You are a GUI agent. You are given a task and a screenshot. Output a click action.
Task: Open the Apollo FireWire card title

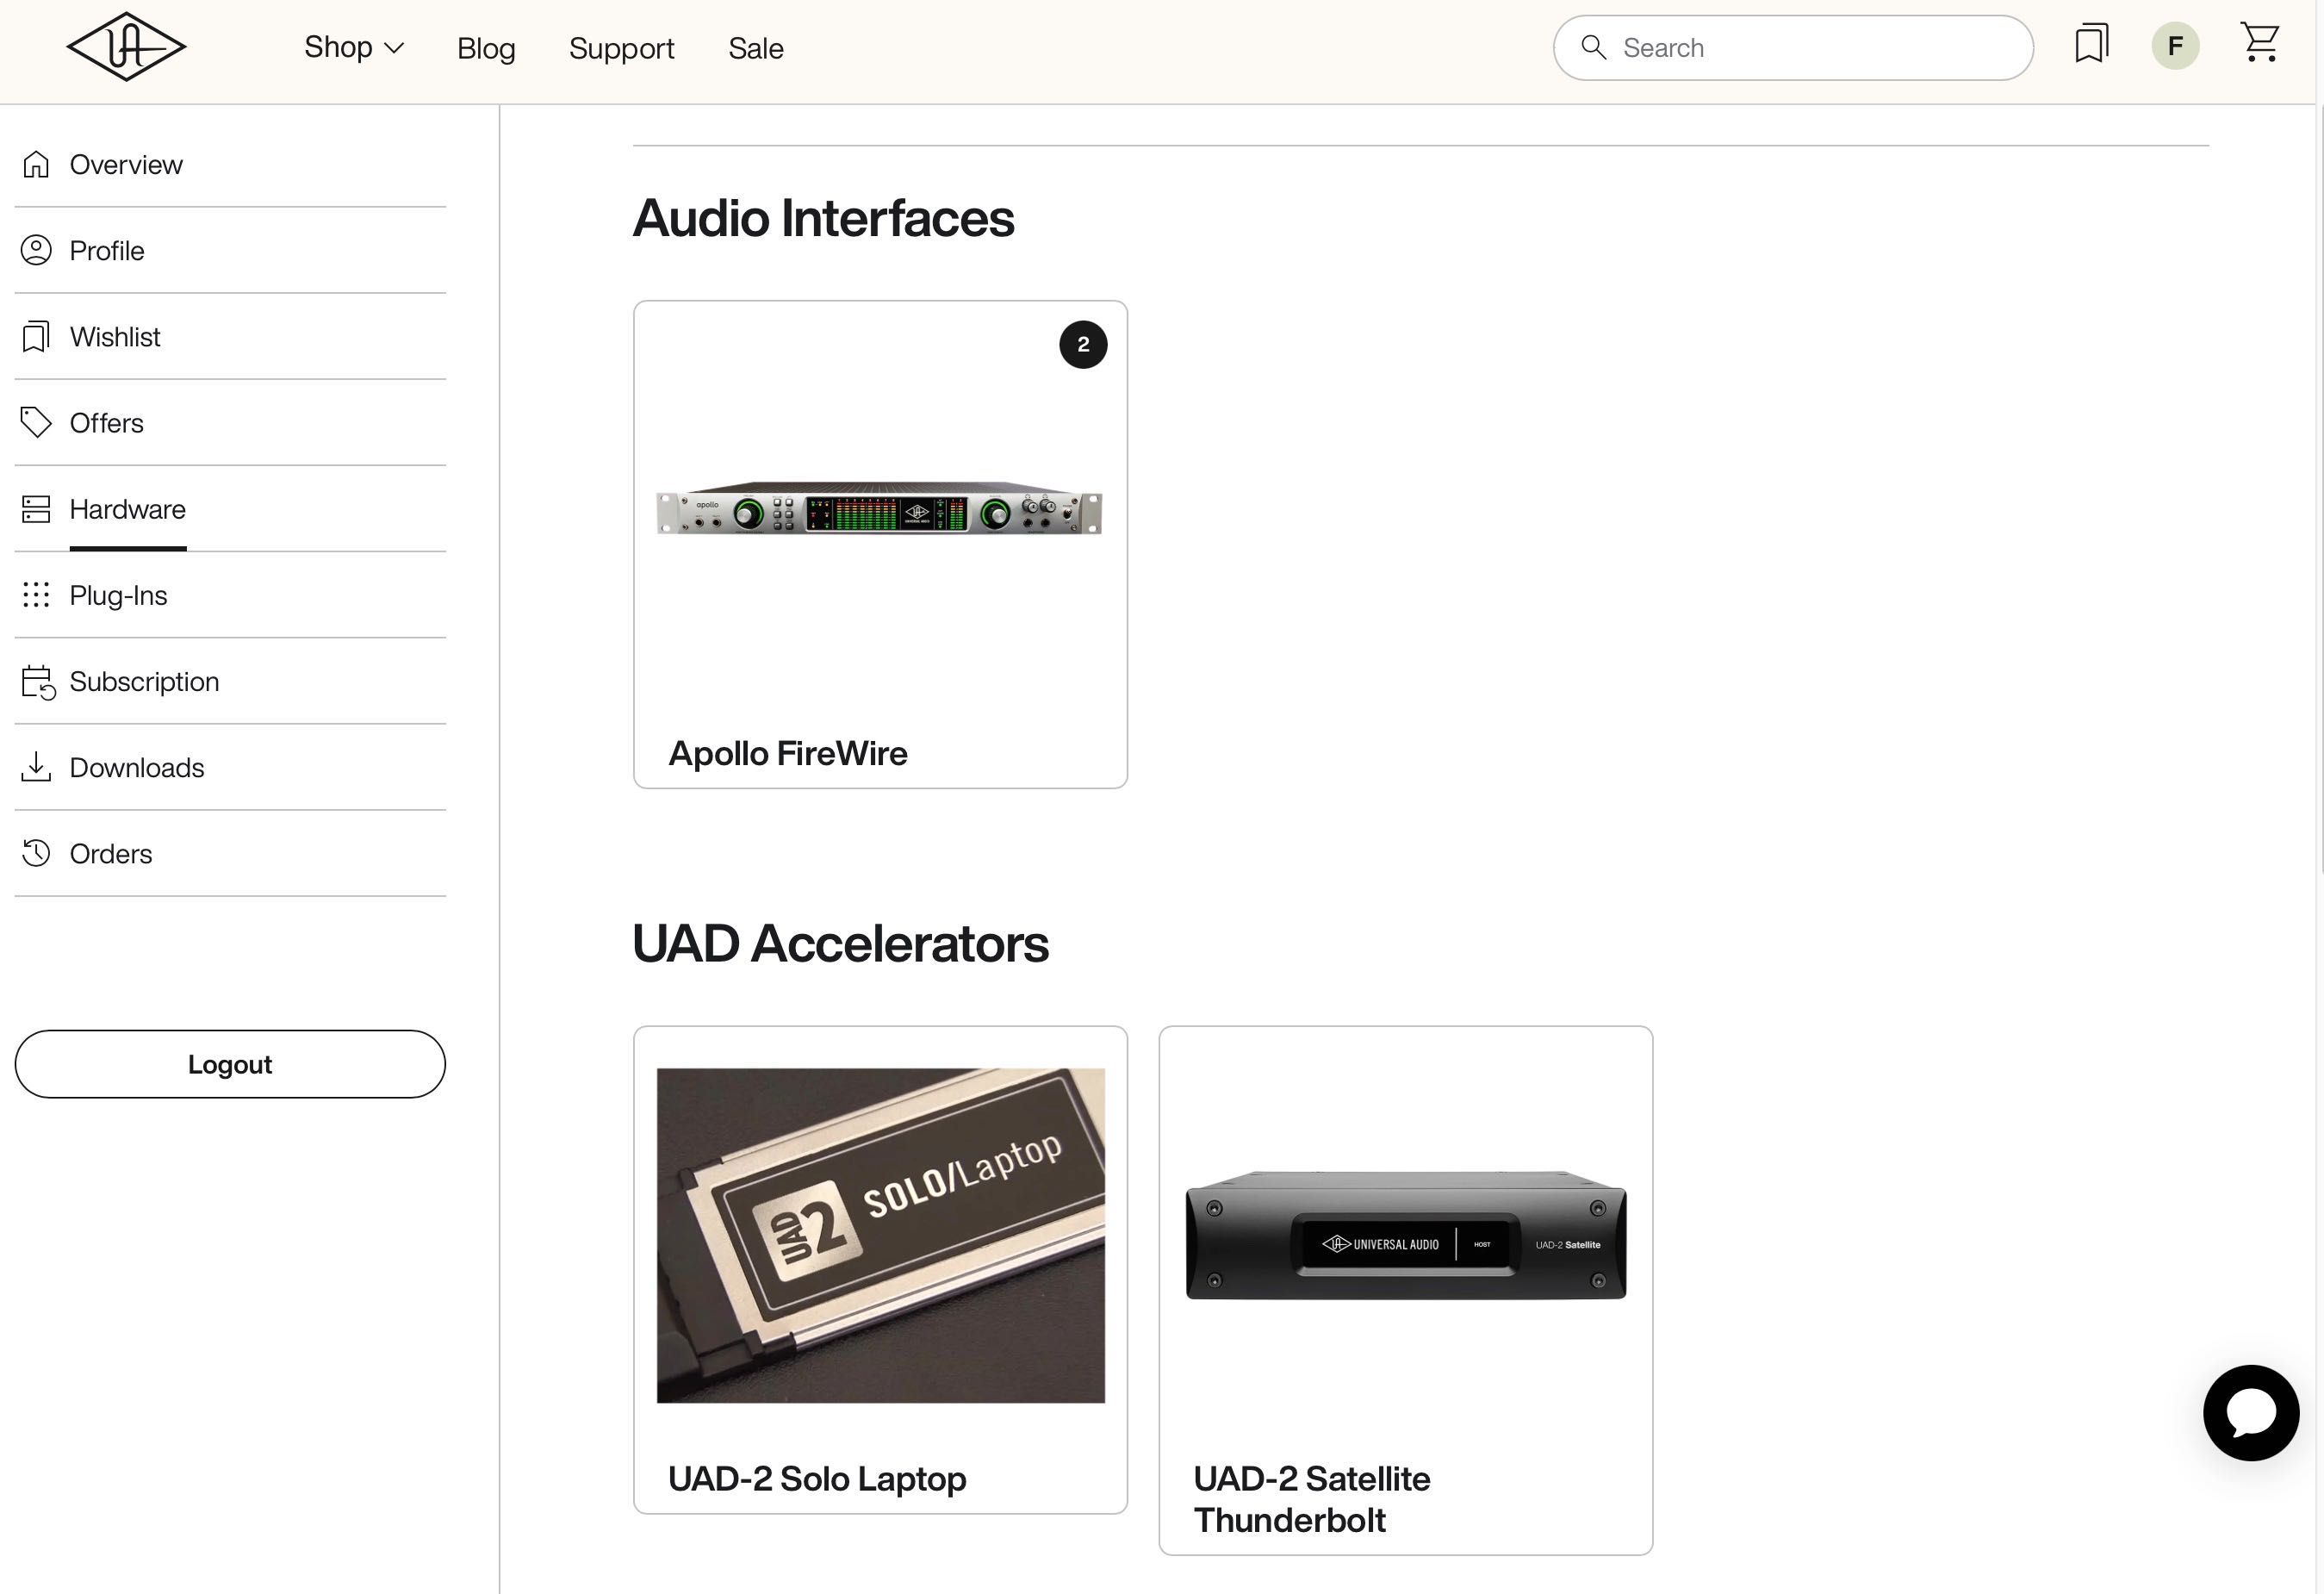click(788, 753)
